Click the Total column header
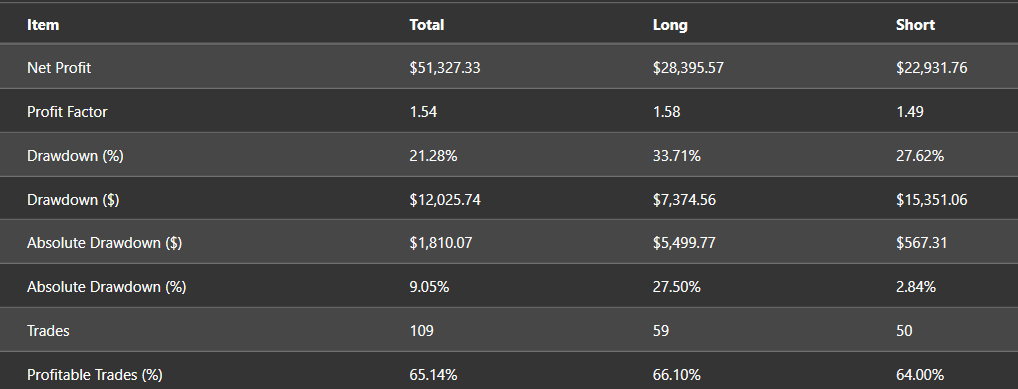 click(427, 25)
